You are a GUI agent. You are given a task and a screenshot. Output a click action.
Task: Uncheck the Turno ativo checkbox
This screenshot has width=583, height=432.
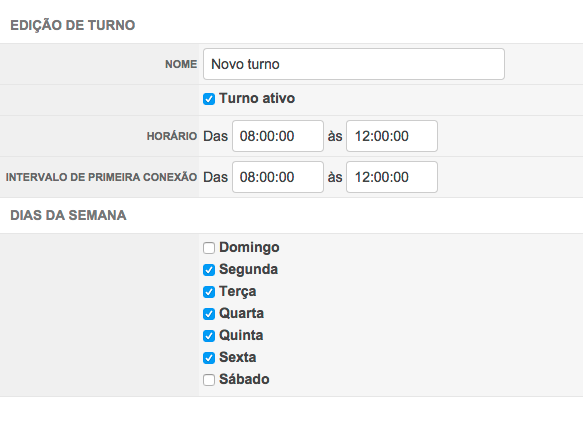[209, 99]
